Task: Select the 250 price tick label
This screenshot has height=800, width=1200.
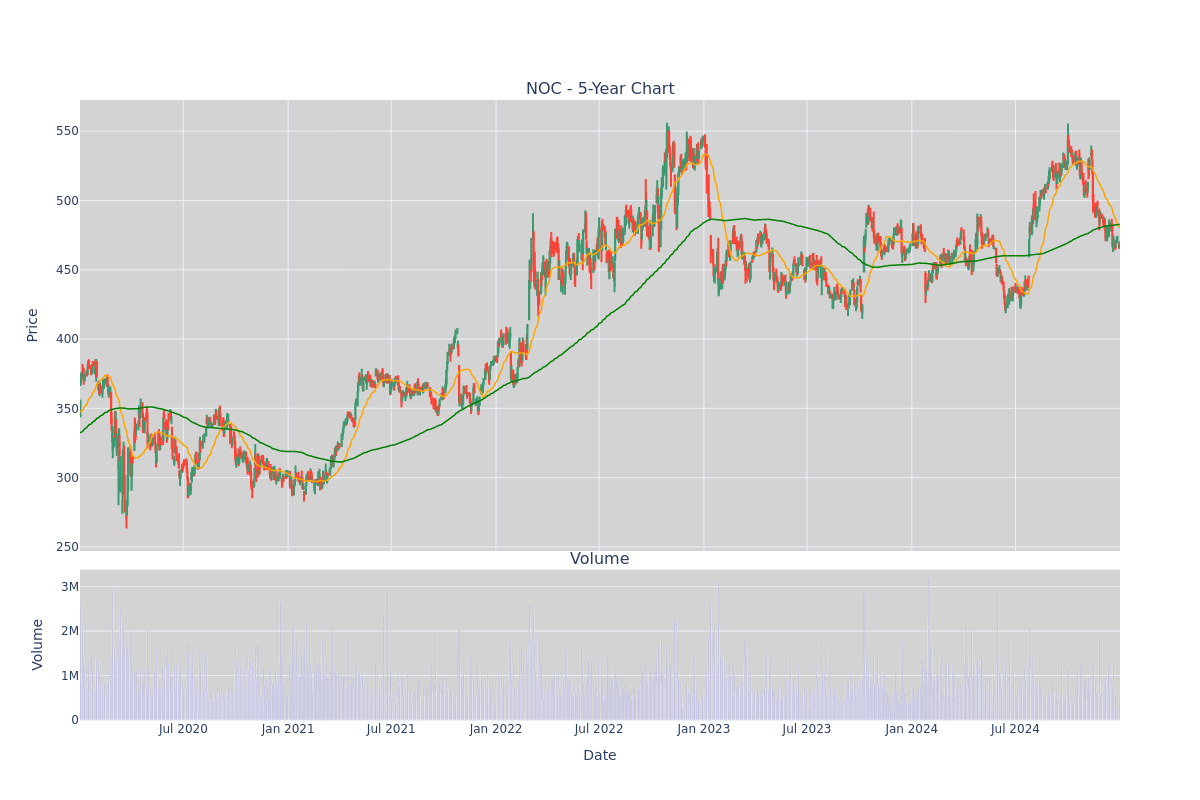Action: (x=67, y=547)
